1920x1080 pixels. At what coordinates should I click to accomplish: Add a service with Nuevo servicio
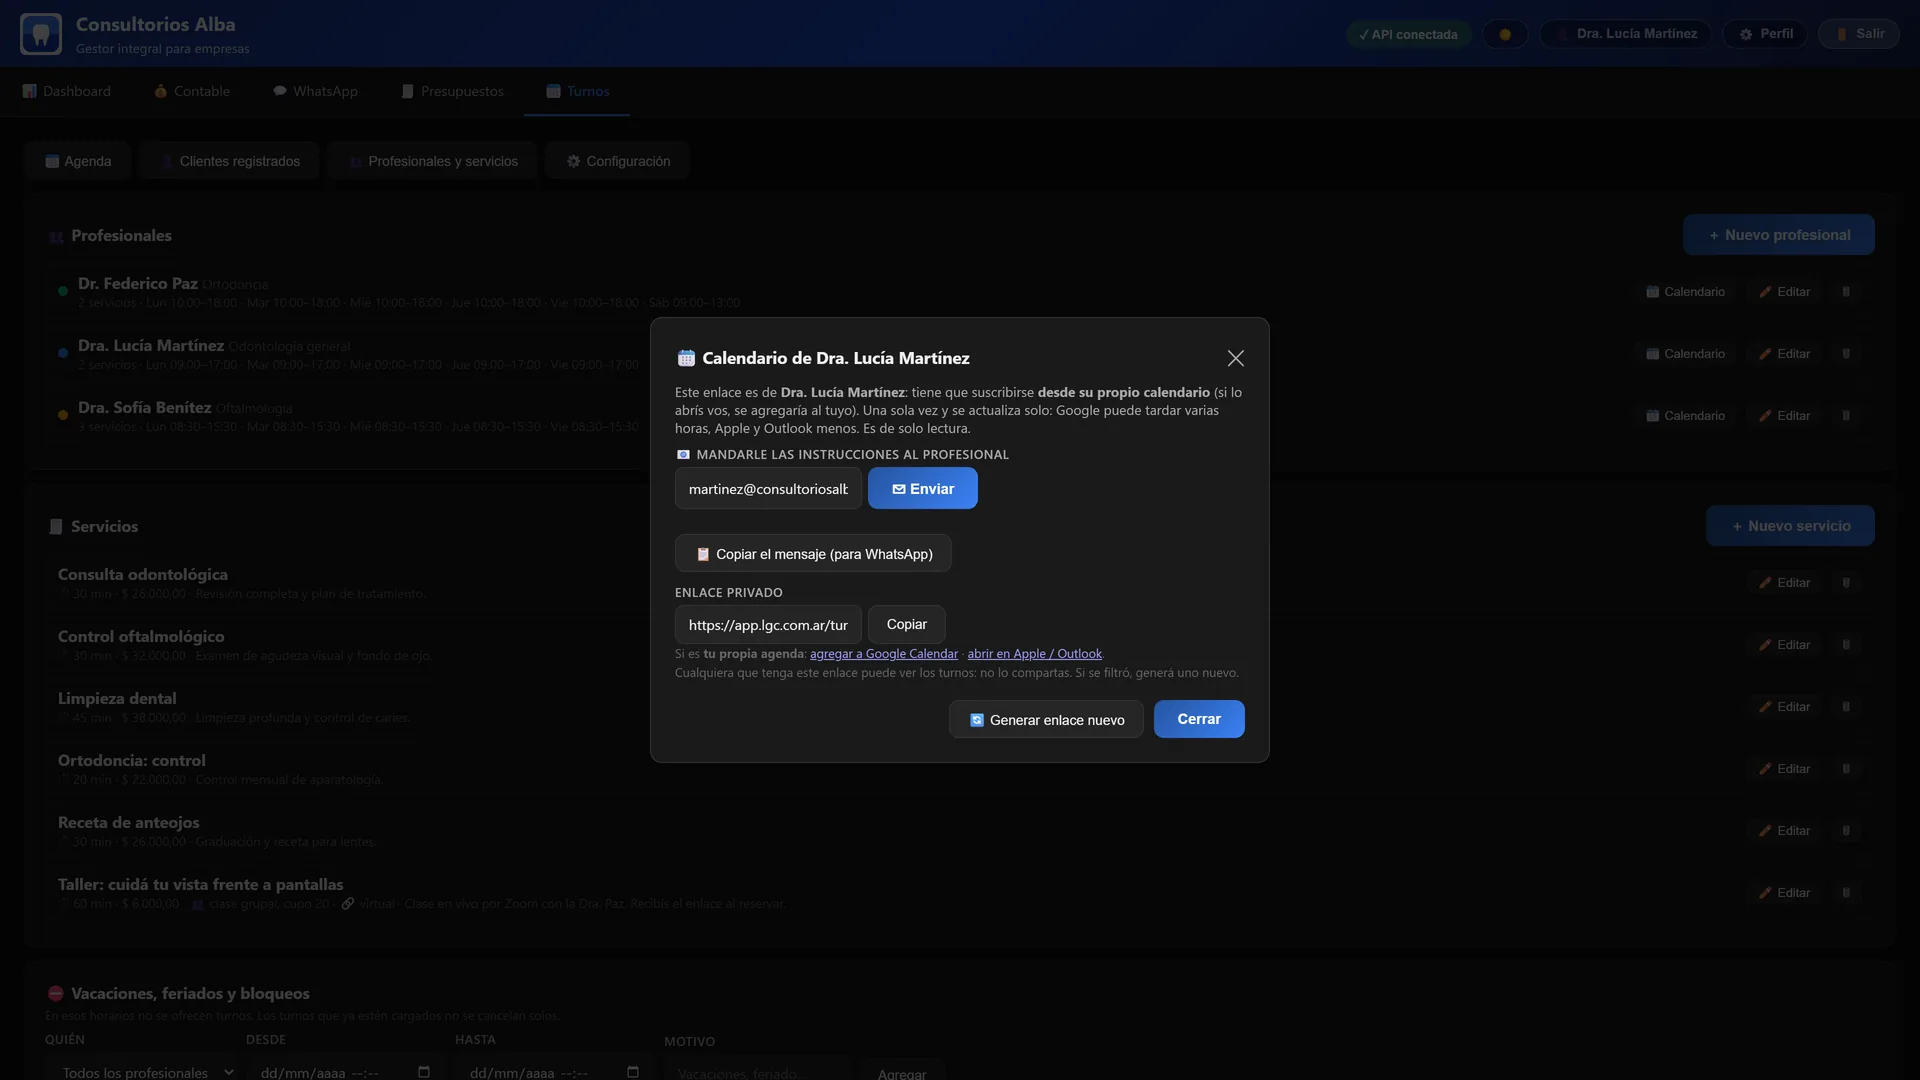pyautogui.click(x=1789, y=526)
